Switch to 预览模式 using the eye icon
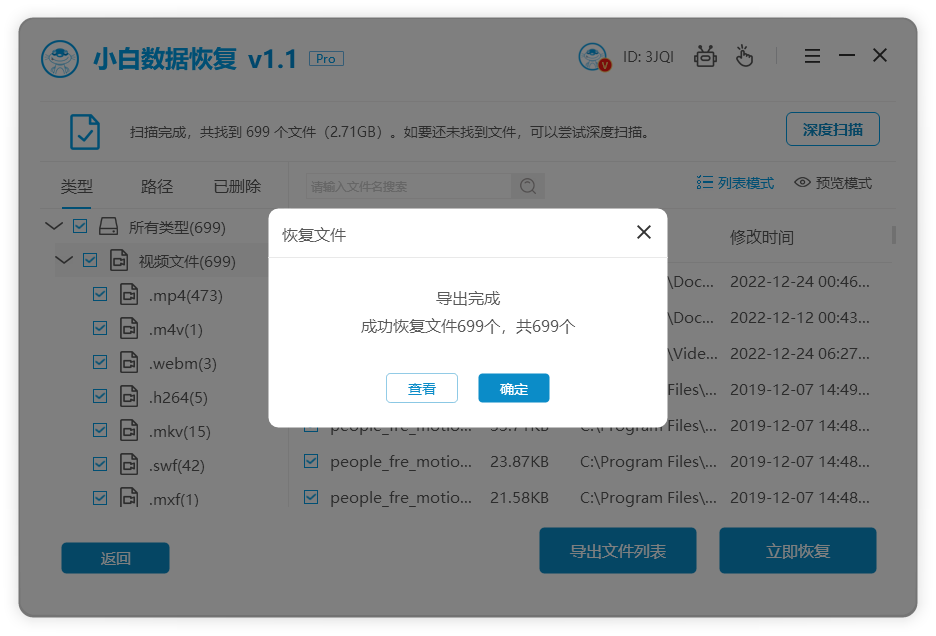Image resolution: width=936 pixels, height=636 pixels. point(801,182)
